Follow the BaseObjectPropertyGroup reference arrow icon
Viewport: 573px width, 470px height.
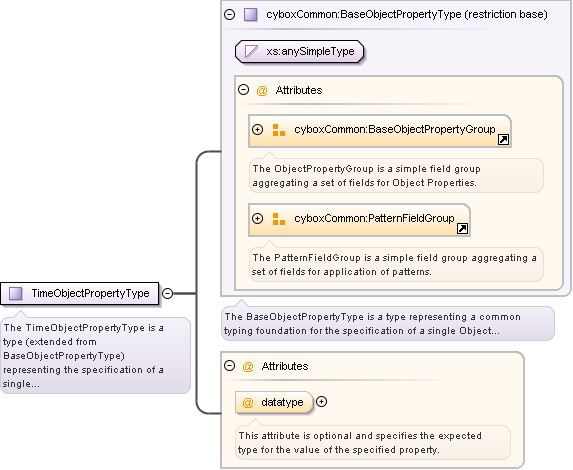[x=503, y=140]
